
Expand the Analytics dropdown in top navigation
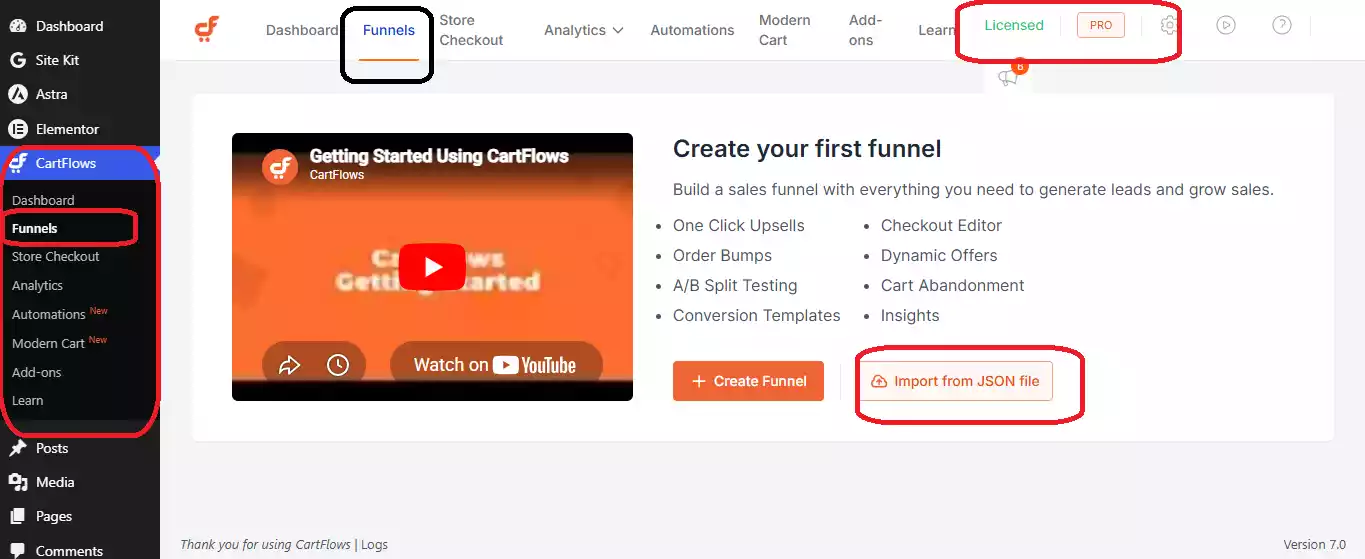pyautogui.click(x=584, y=30)
